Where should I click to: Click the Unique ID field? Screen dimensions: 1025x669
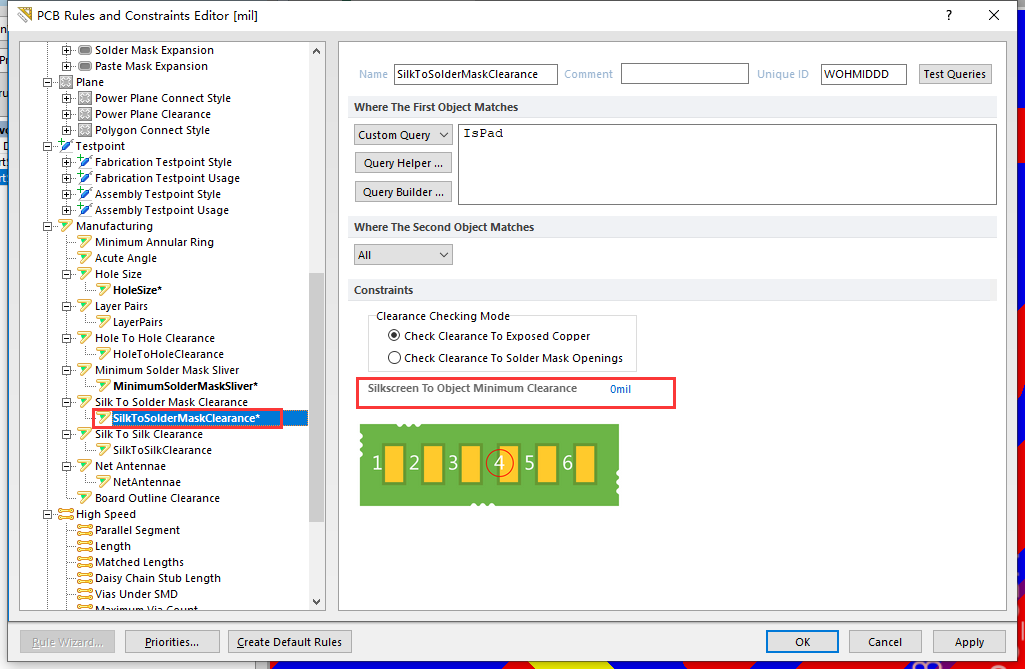pos(864,75)
